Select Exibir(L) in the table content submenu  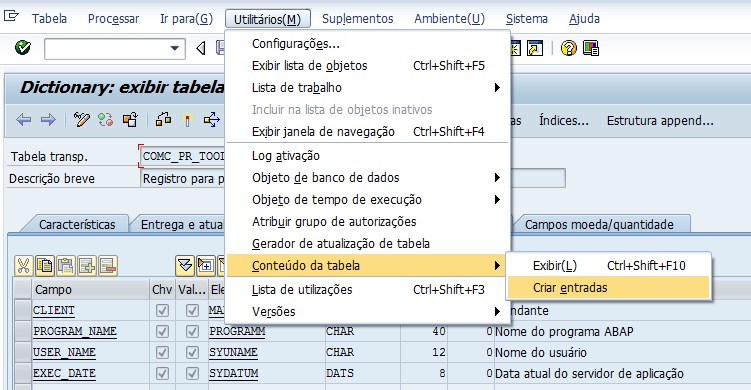608,265
